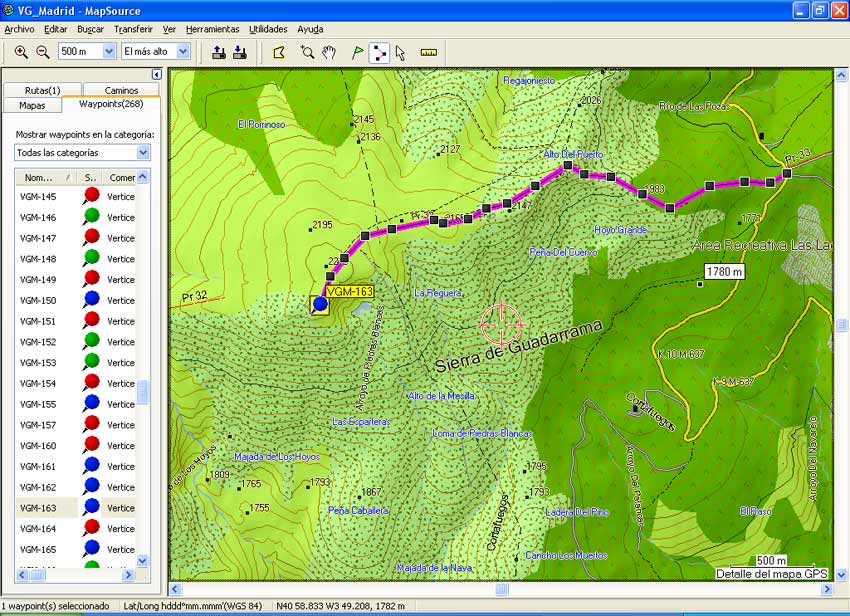Viewport: 850px width, 616px height.
Task: Open the Editar menu
Action: click(56, 29)
